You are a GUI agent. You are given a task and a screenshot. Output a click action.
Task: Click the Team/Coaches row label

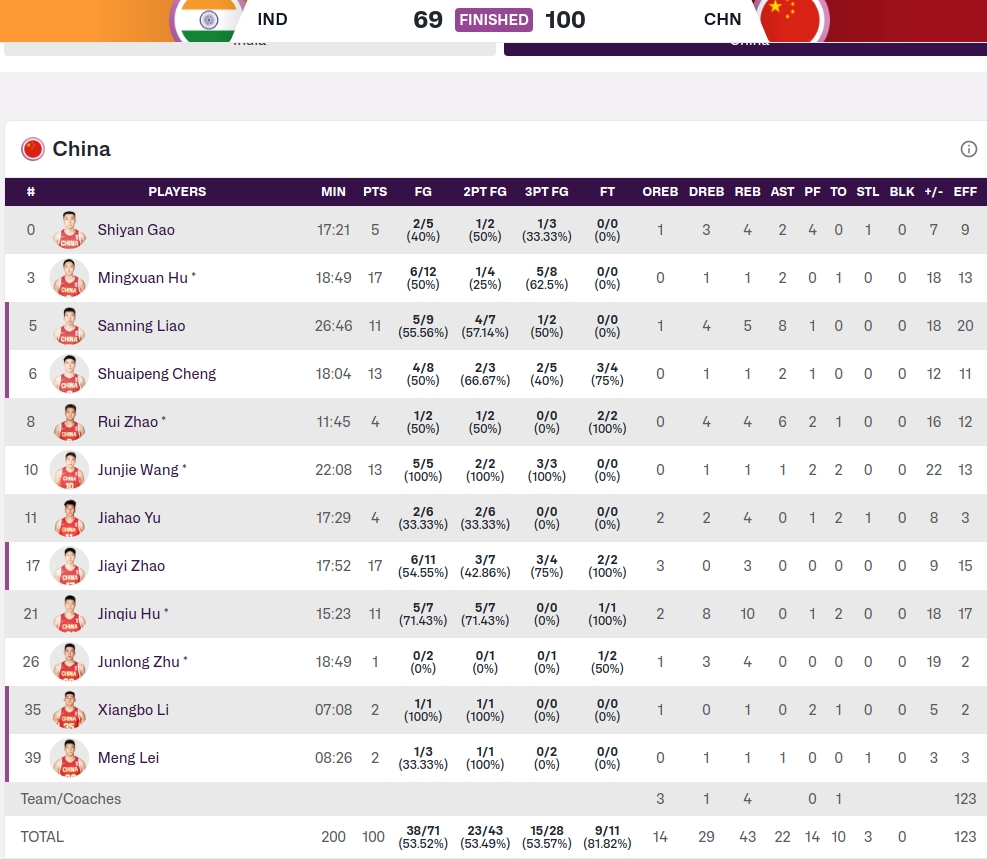click(70, 799)
